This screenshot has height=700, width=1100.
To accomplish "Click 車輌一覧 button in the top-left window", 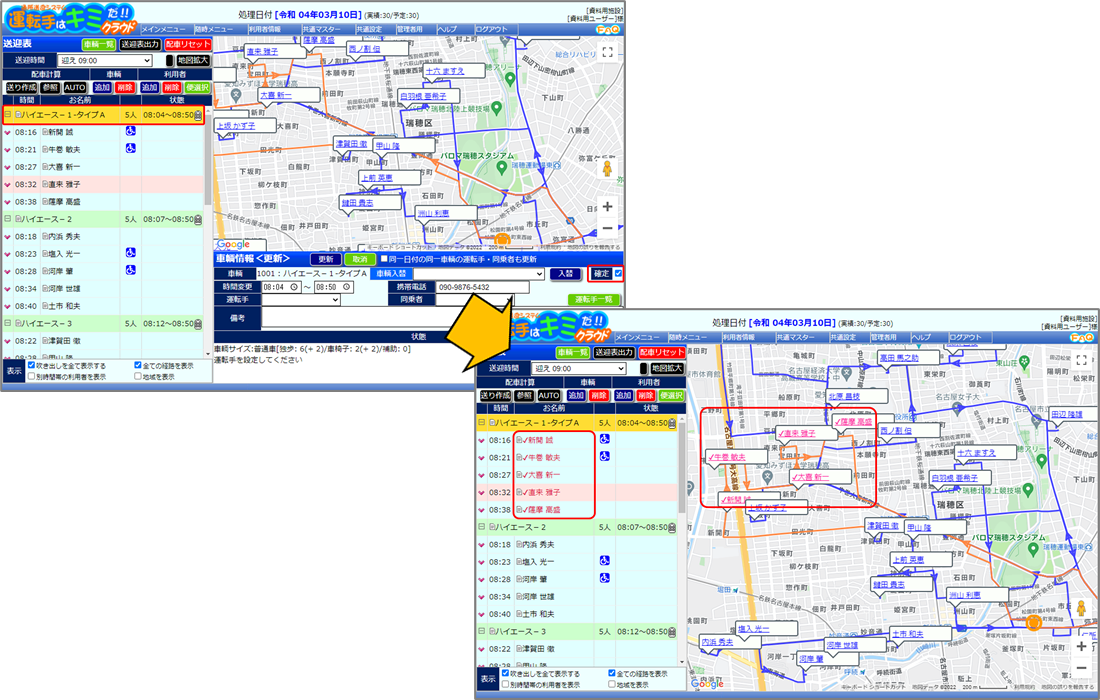I will point(98,44).
